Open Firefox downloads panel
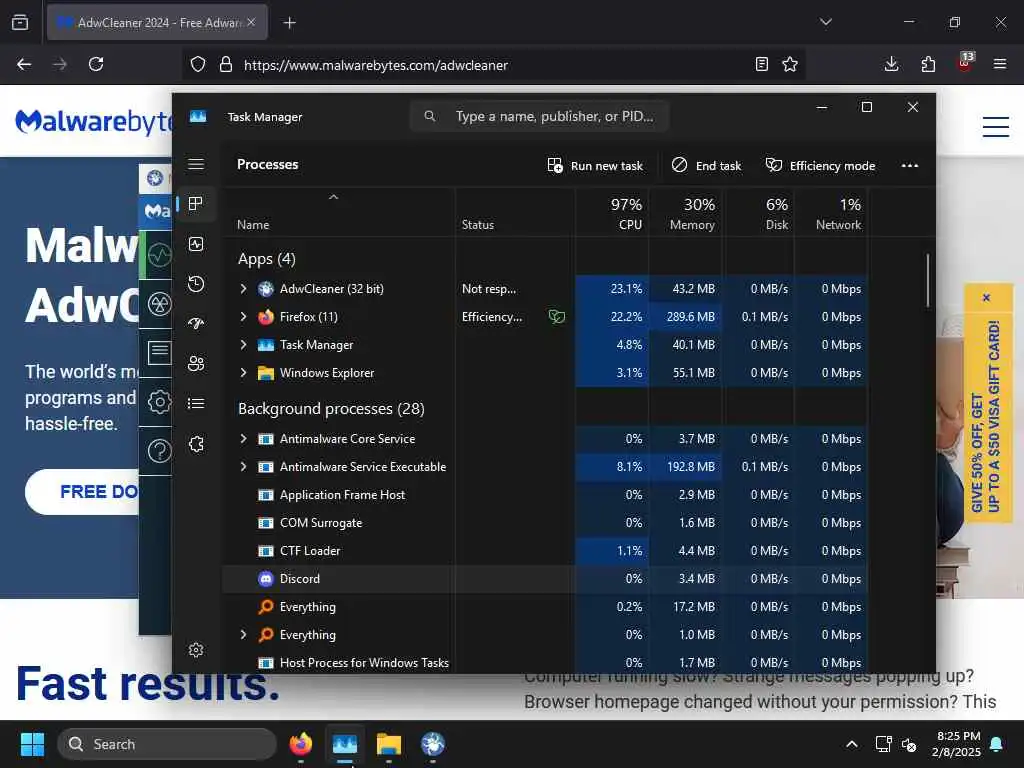Viewport: 1024px width, 768px height. [891, 64]
